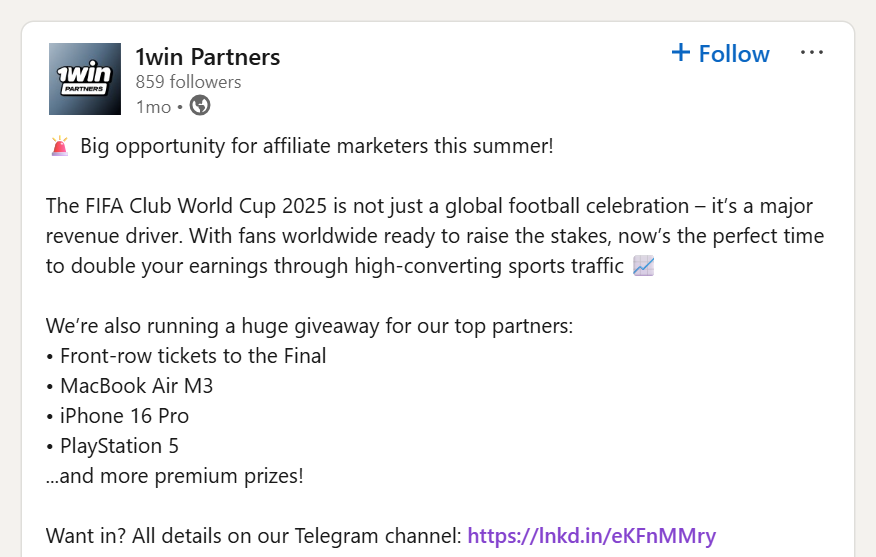Click the "MacBook Air M3" bullet item
Image resolution: width=876 pixels, height=557 pixels.
[x=130, y=386]
